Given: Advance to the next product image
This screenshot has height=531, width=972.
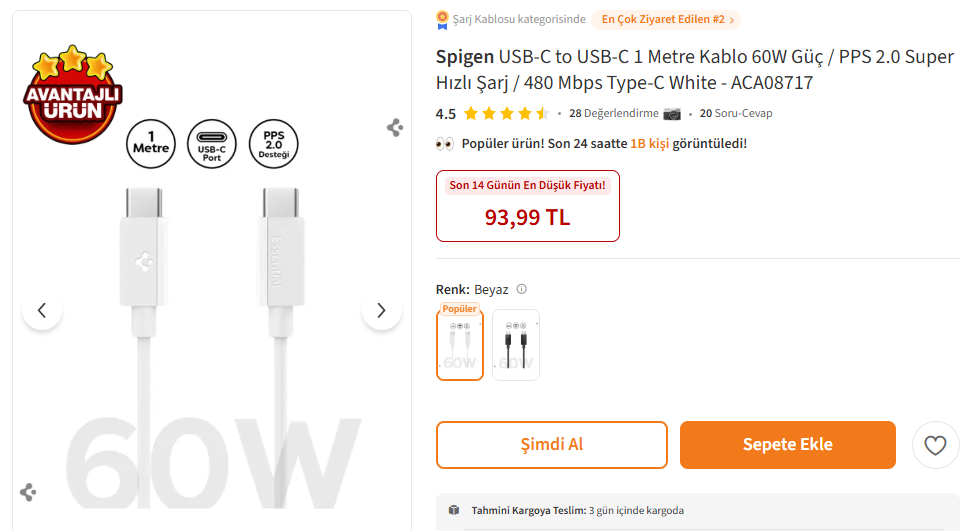Looking at the screenshot, I should coord(381,311).
